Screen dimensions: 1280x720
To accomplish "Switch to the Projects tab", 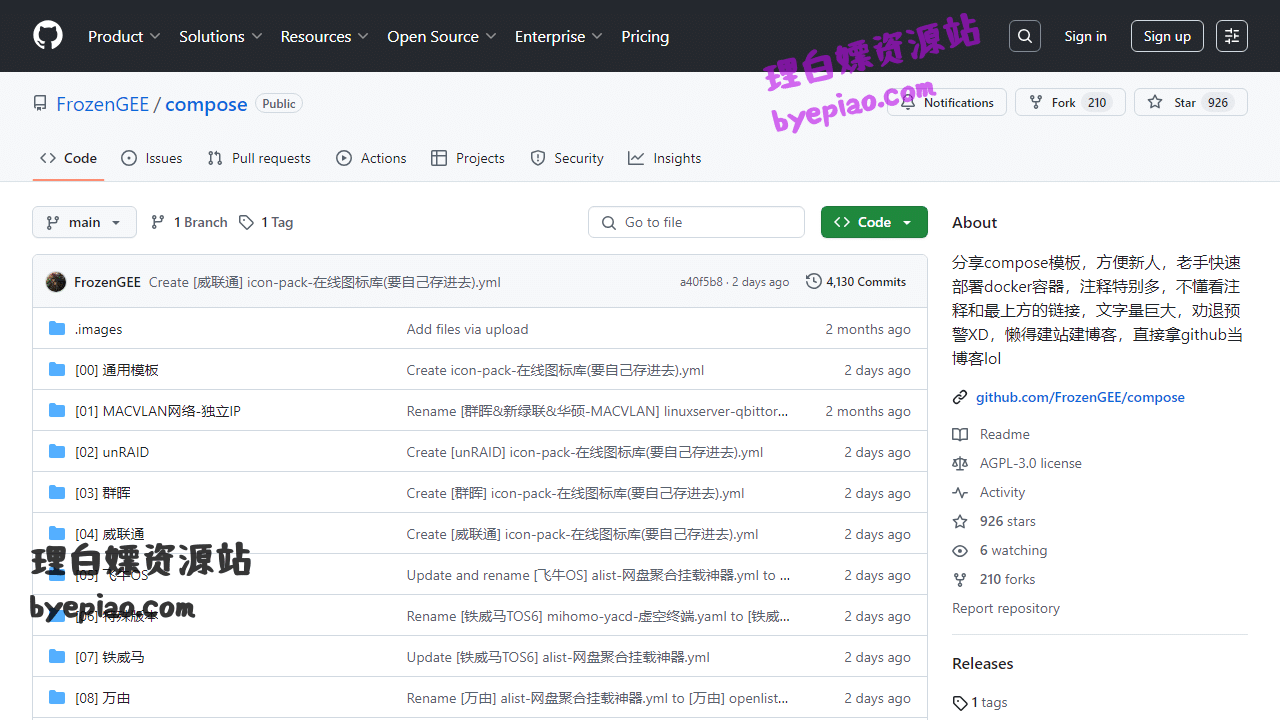I will (x=468, y=158).
